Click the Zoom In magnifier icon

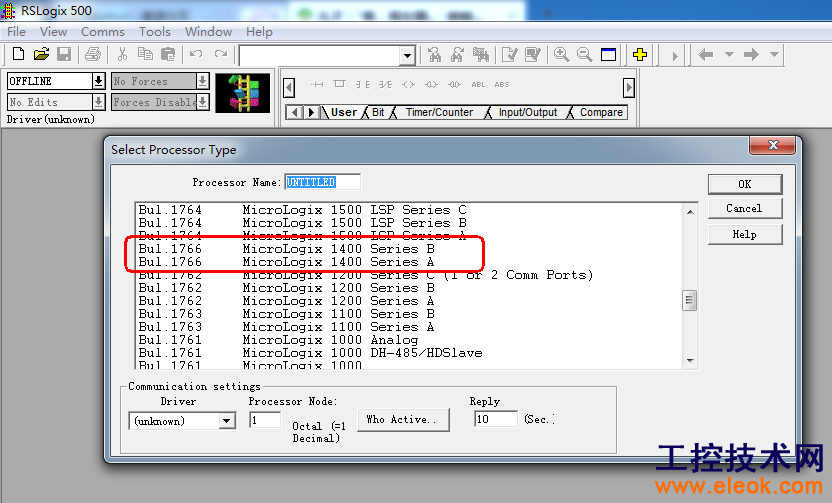click(561, 54)
